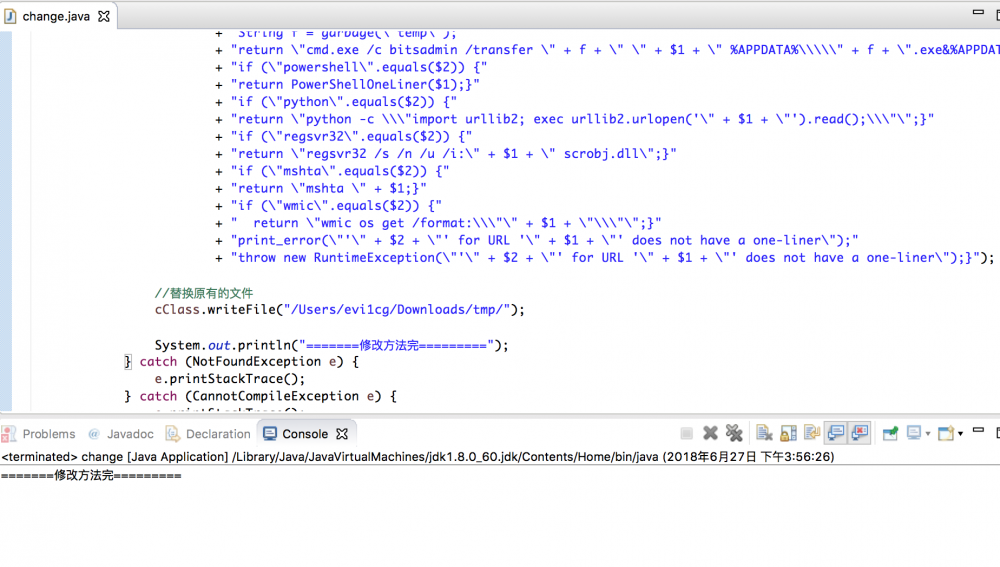Pin the console view

tap(890, 434)
